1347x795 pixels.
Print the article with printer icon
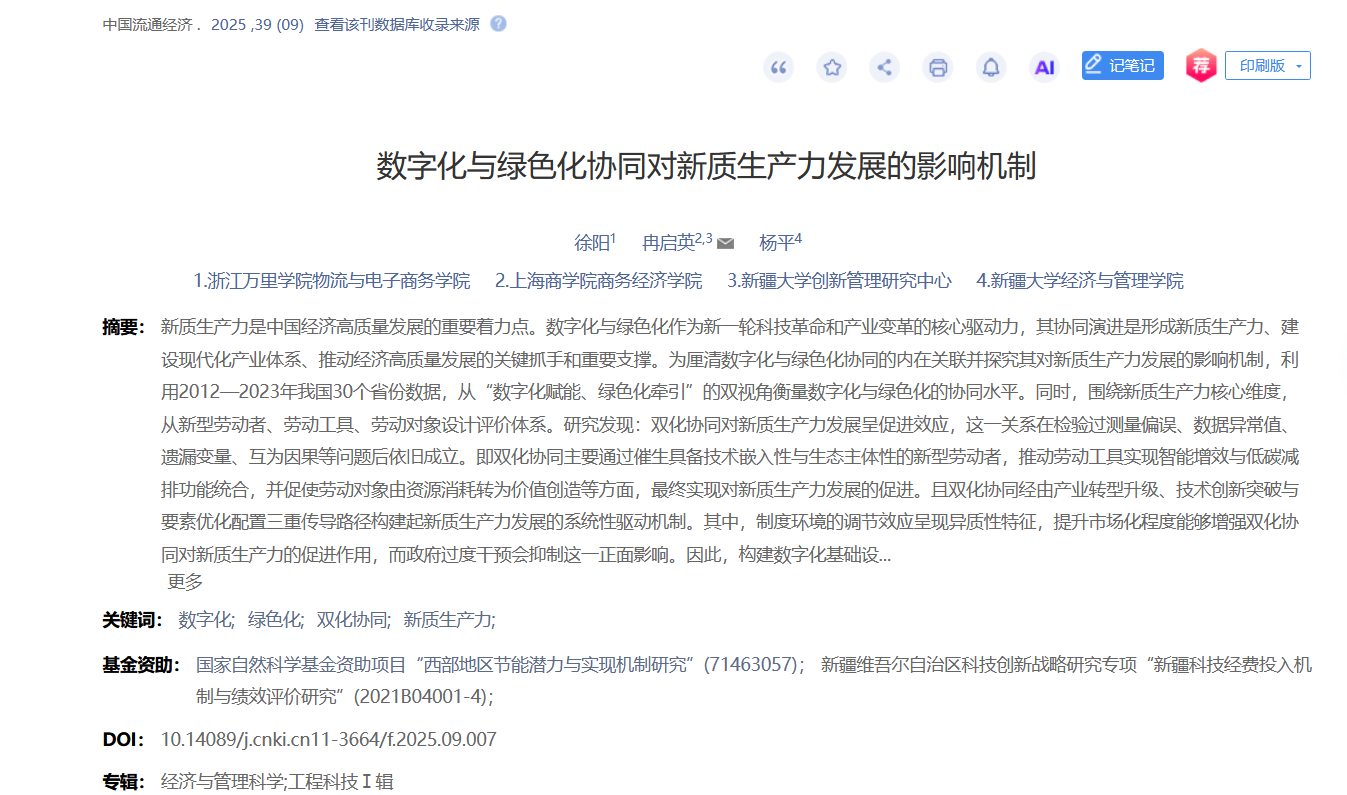[938, 67]
